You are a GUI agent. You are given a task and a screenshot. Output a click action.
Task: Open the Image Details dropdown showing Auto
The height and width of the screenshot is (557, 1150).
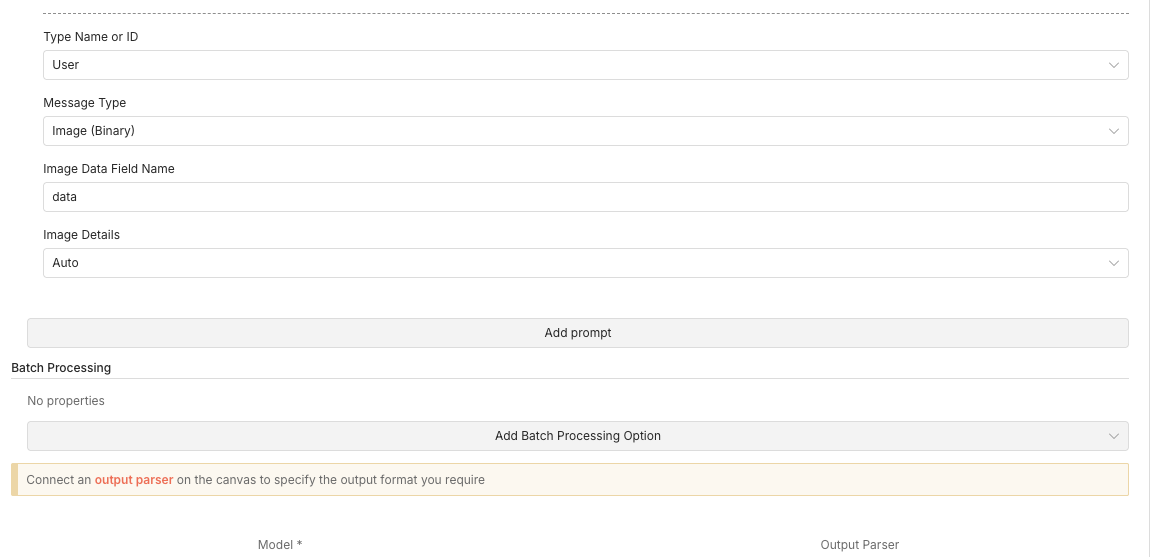pos(585,263)
